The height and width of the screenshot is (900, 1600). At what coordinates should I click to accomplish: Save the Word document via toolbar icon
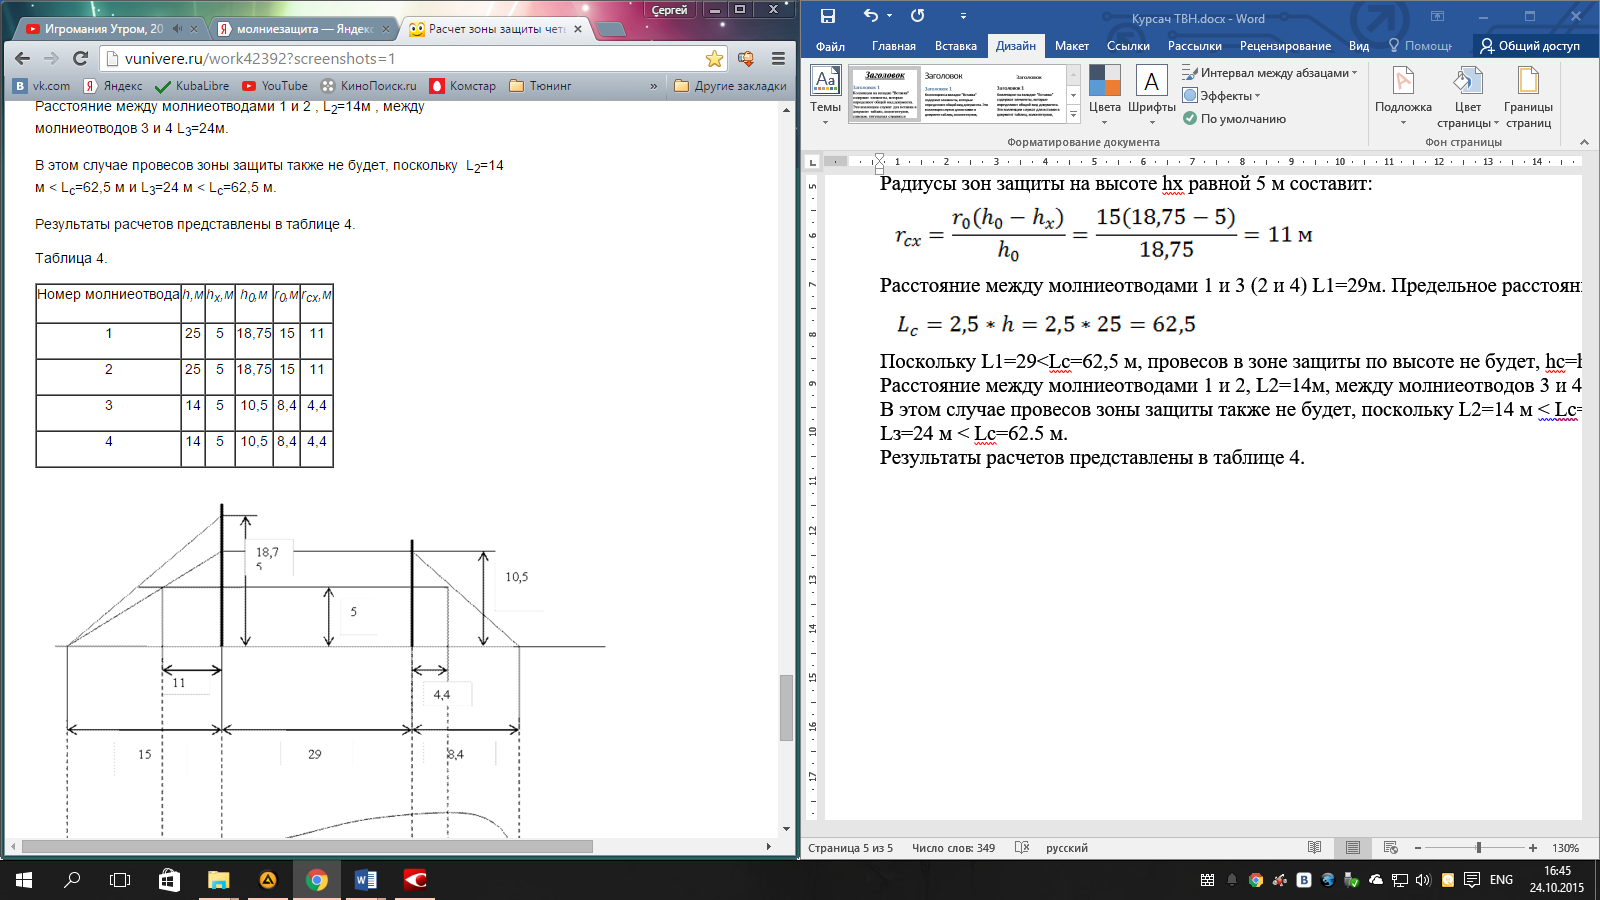[827, 16]
